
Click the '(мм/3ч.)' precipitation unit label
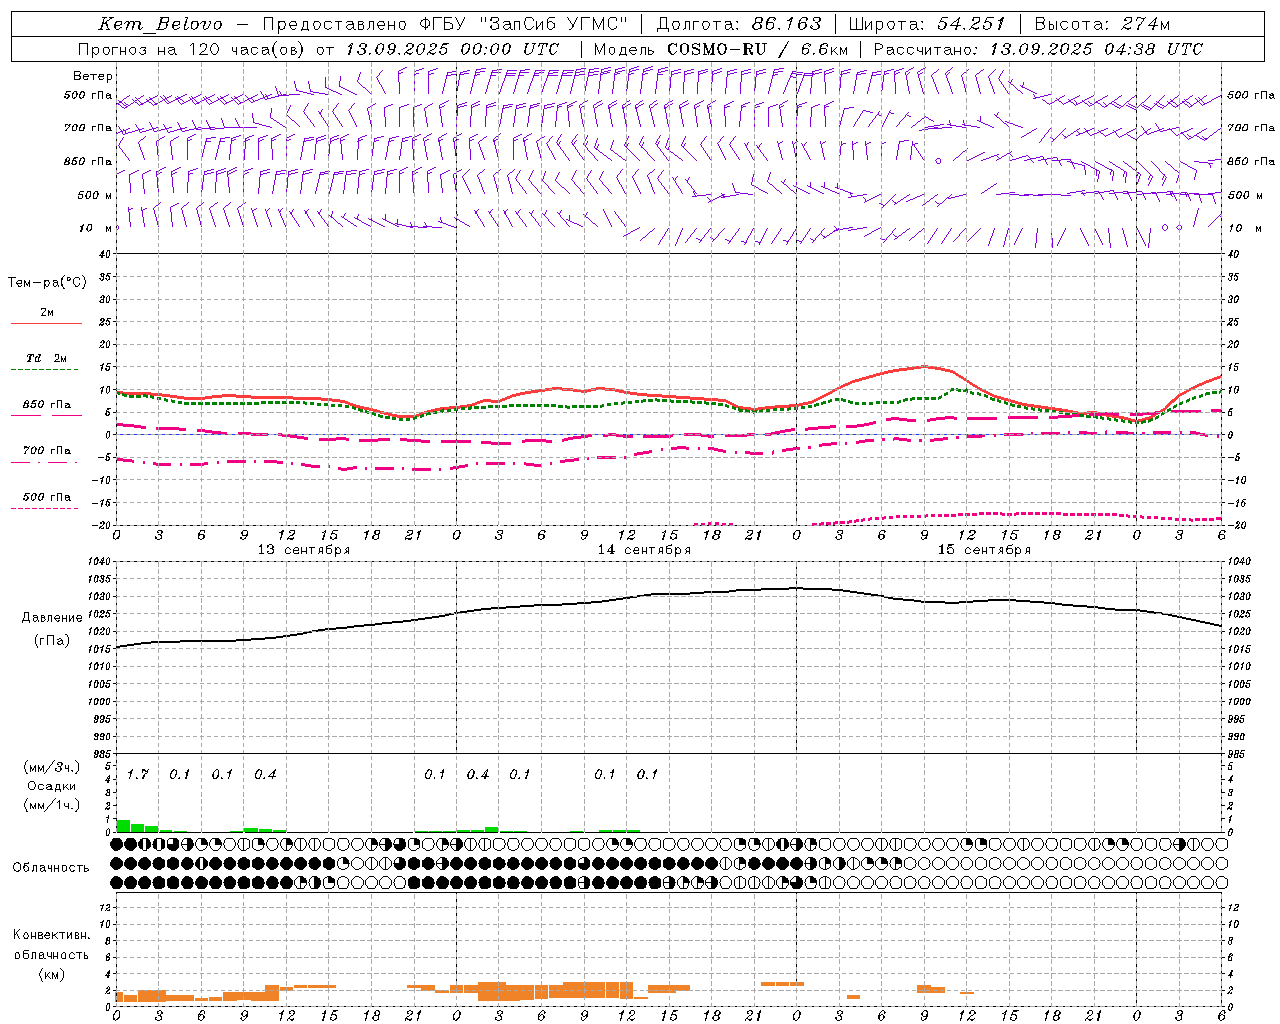[51, 768]
